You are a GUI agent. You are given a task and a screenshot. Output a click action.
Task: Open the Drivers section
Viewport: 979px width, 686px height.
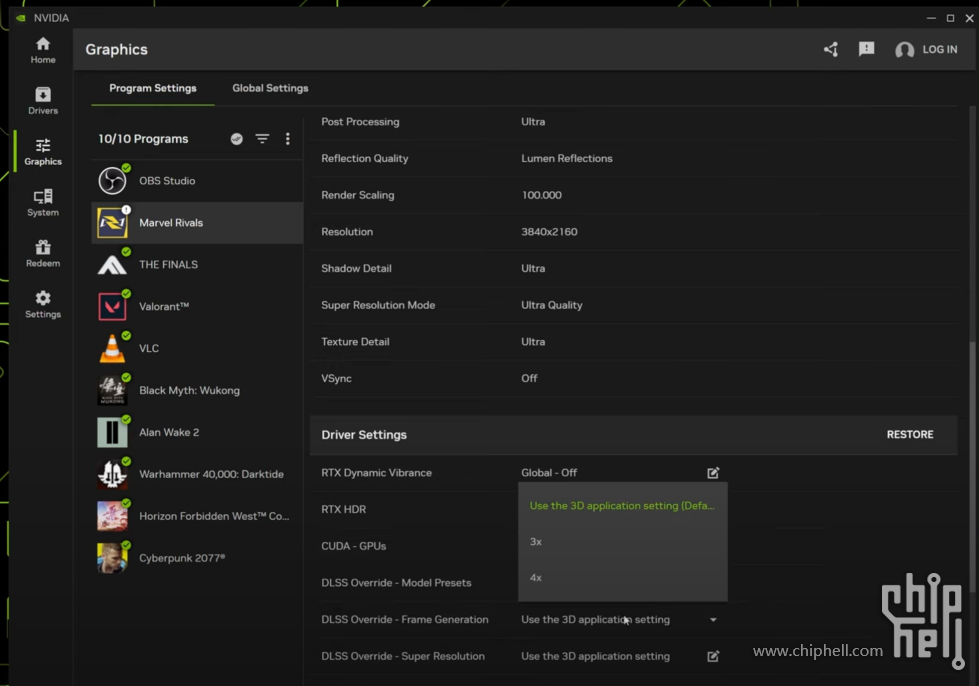[42, 101]
